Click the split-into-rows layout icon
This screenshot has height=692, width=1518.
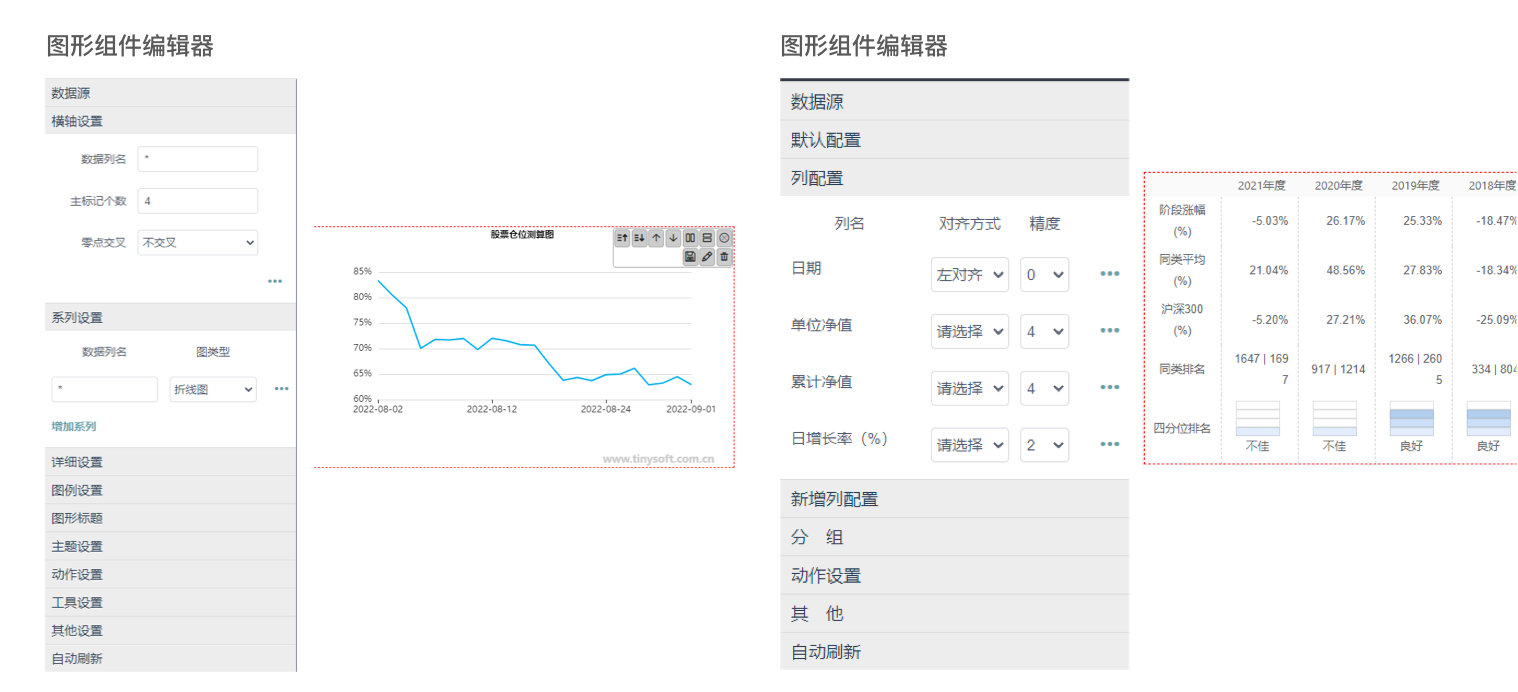(707, 238)
